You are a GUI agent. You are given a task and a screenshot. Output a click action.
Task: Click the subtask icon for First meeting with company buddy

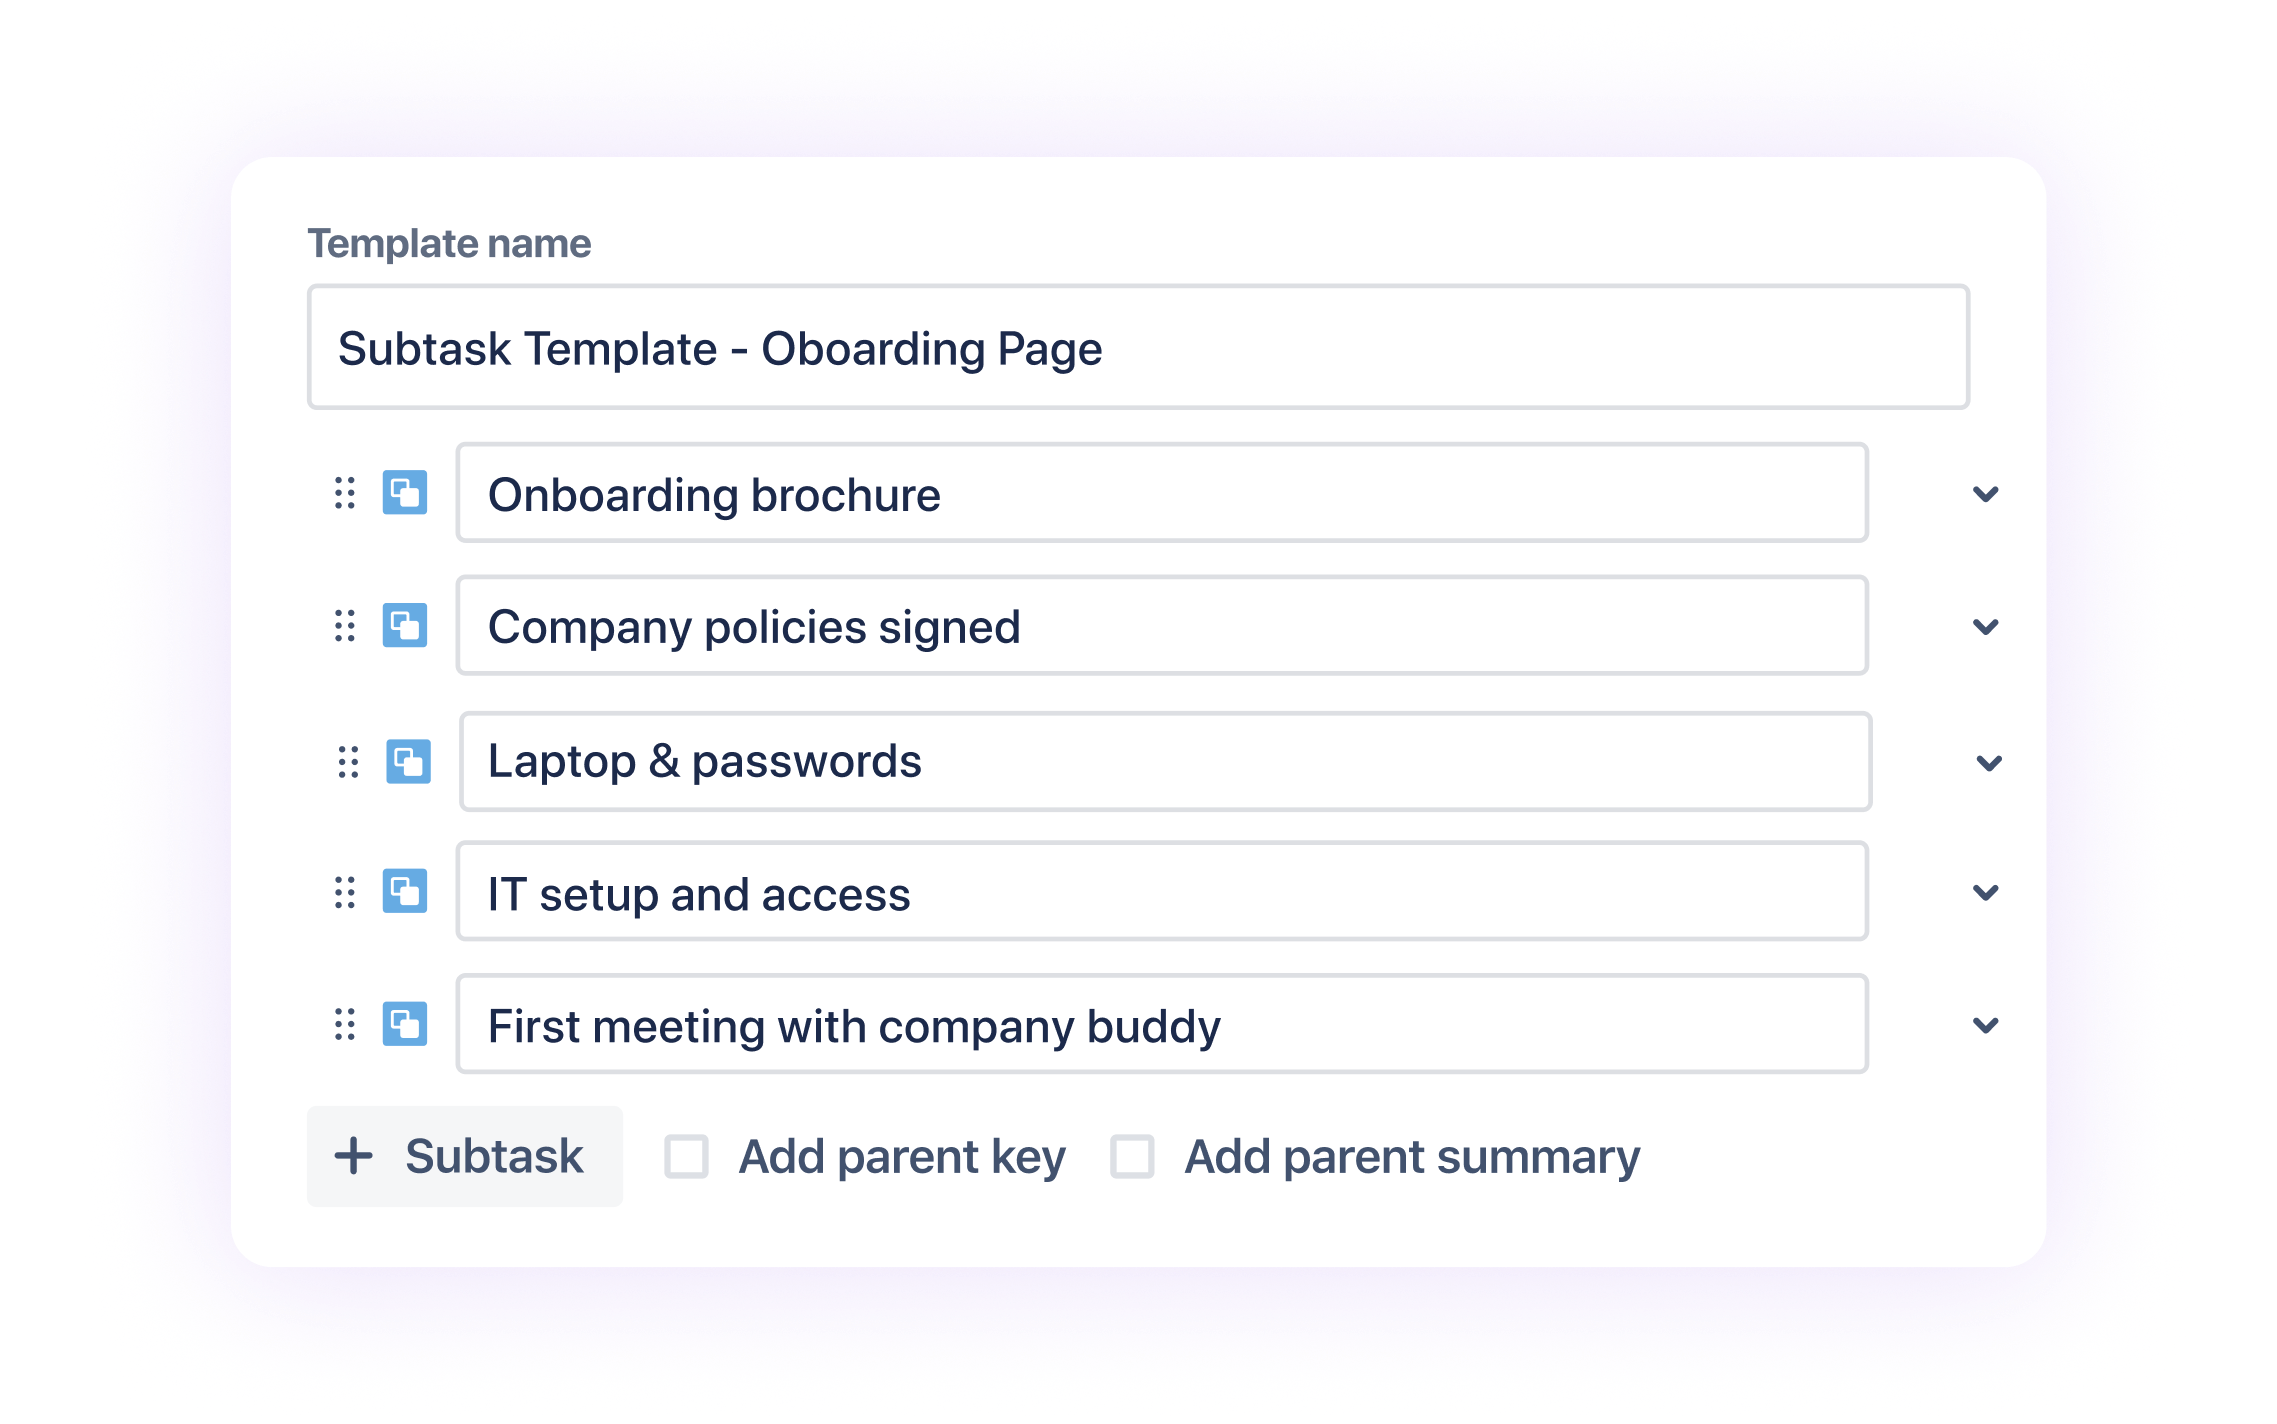click(x=407, y=1027)
